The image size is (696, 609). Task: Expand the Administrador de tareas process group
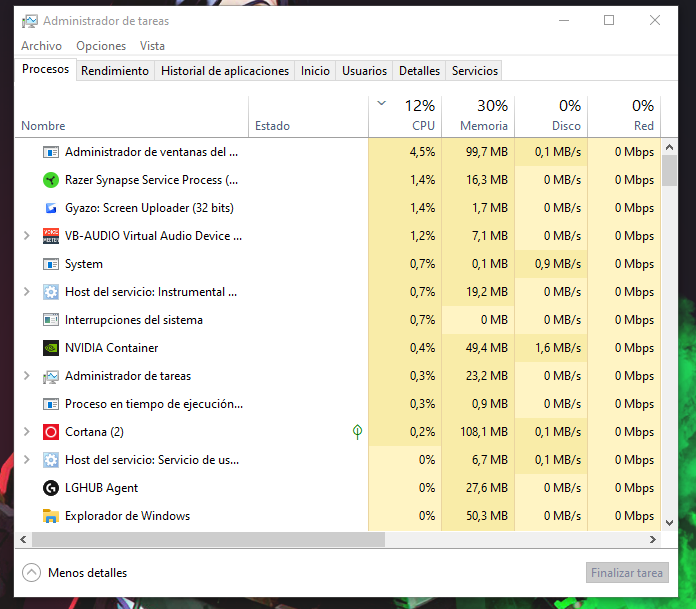pos(27,376)
